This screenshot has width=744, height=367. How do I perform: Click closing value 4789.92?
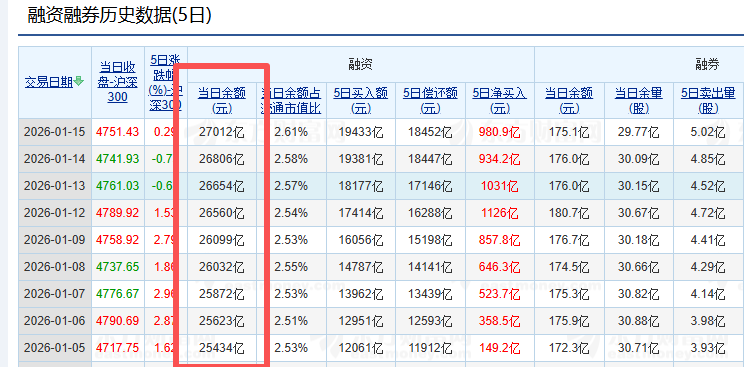[x=118, y=213]
